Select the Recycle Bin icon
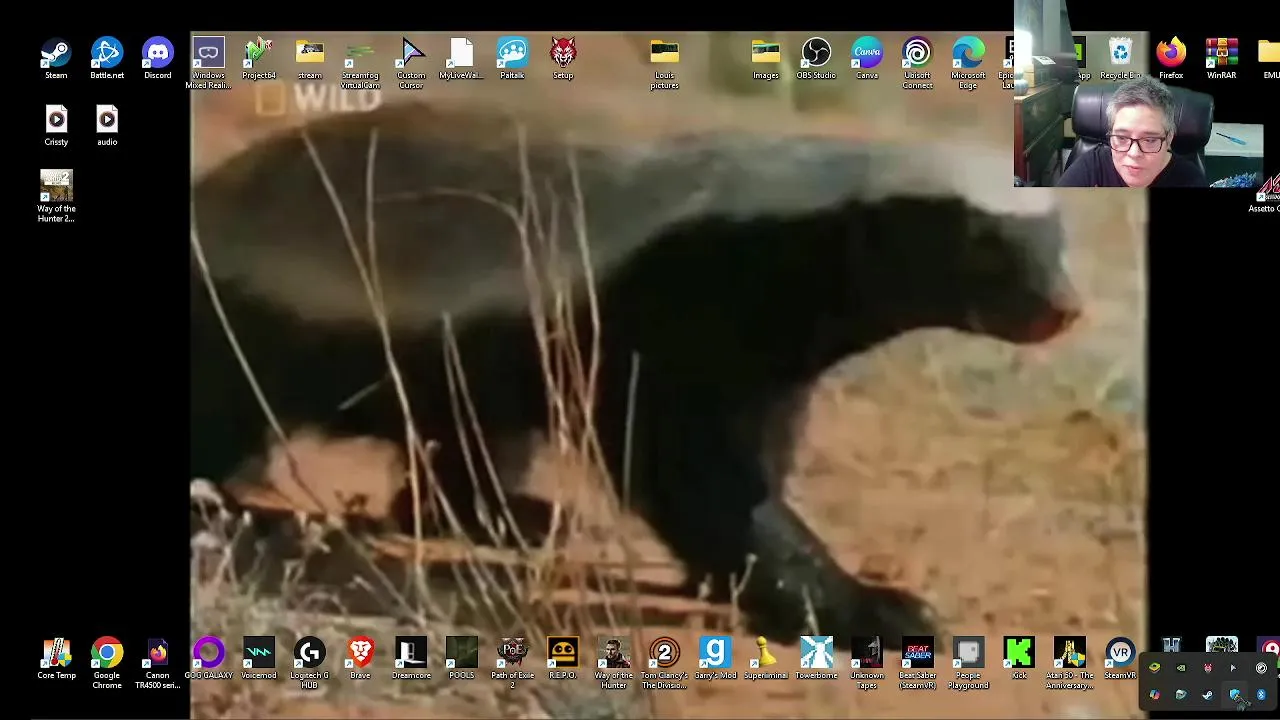Image resolution: width=1280 pixels, height=720 pixels. (x=1120, y=58)
